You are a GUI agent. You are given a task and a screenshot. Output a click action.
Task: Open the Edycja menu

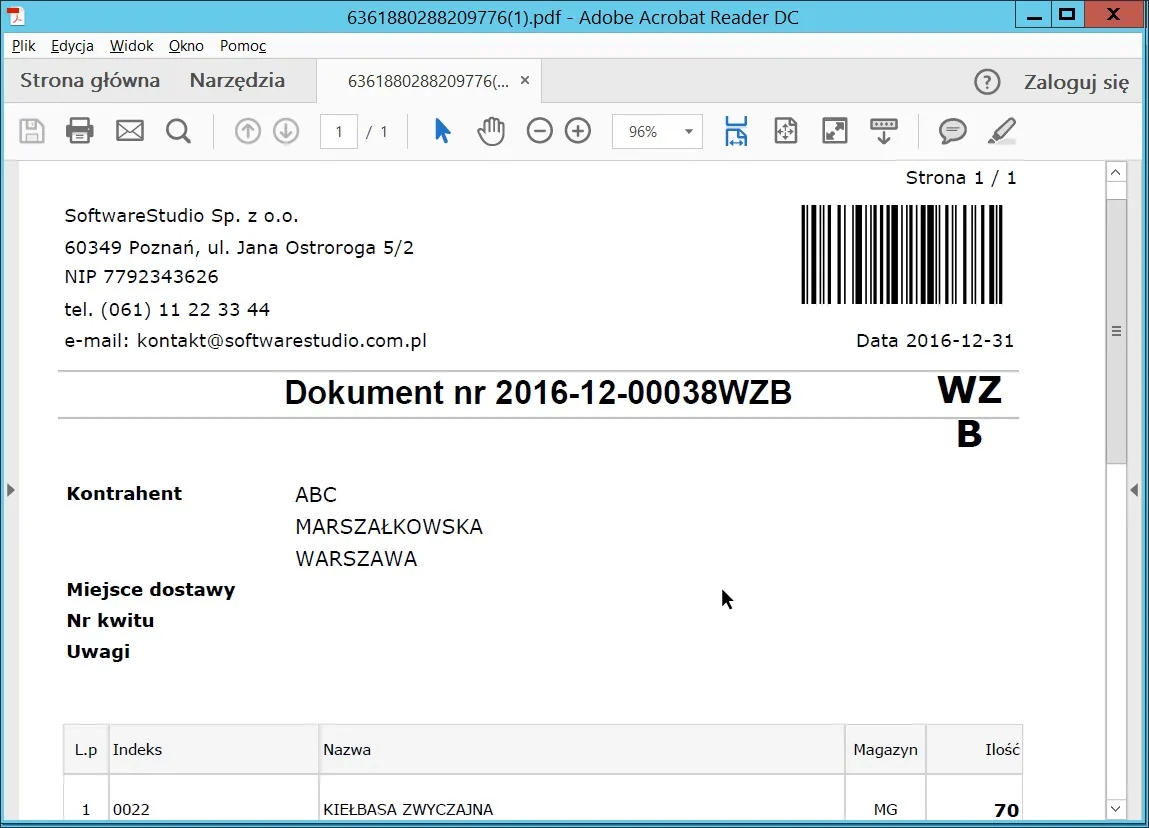pos(72,45)
